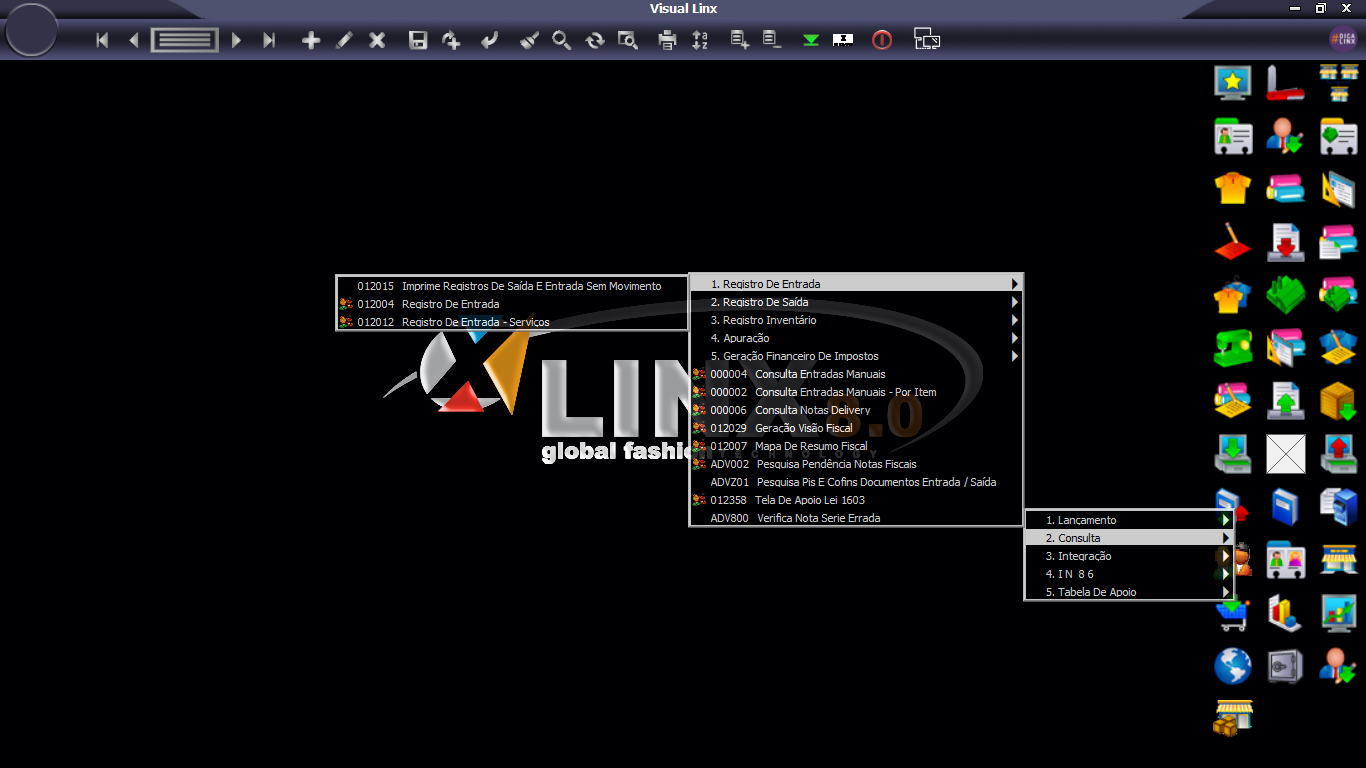Open 012004 Registro De Entrada
1366x768 pixels.
point(512,304)
